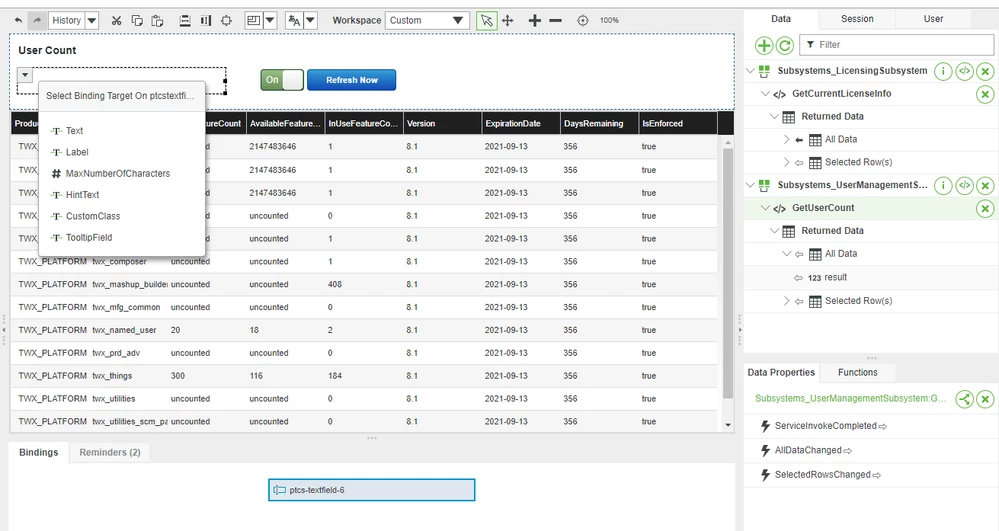Remove the GetUserCount service
Image resolution: width=999 pixels, height=531 pixels.
coord(985,208)
